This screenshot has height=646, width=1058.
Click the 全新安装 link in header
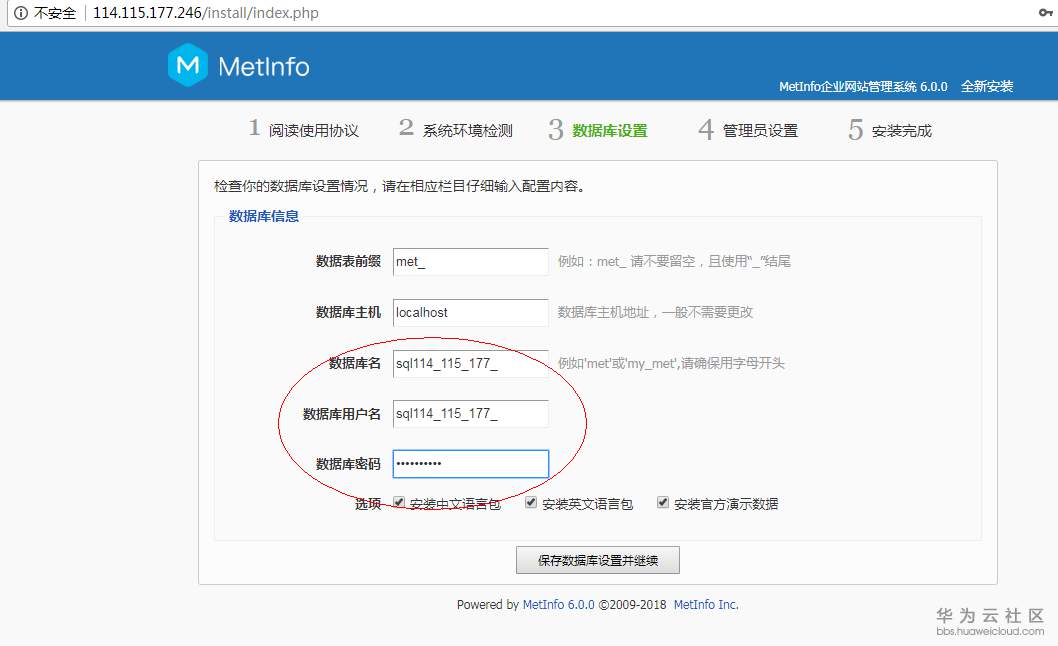click(988, 87)
